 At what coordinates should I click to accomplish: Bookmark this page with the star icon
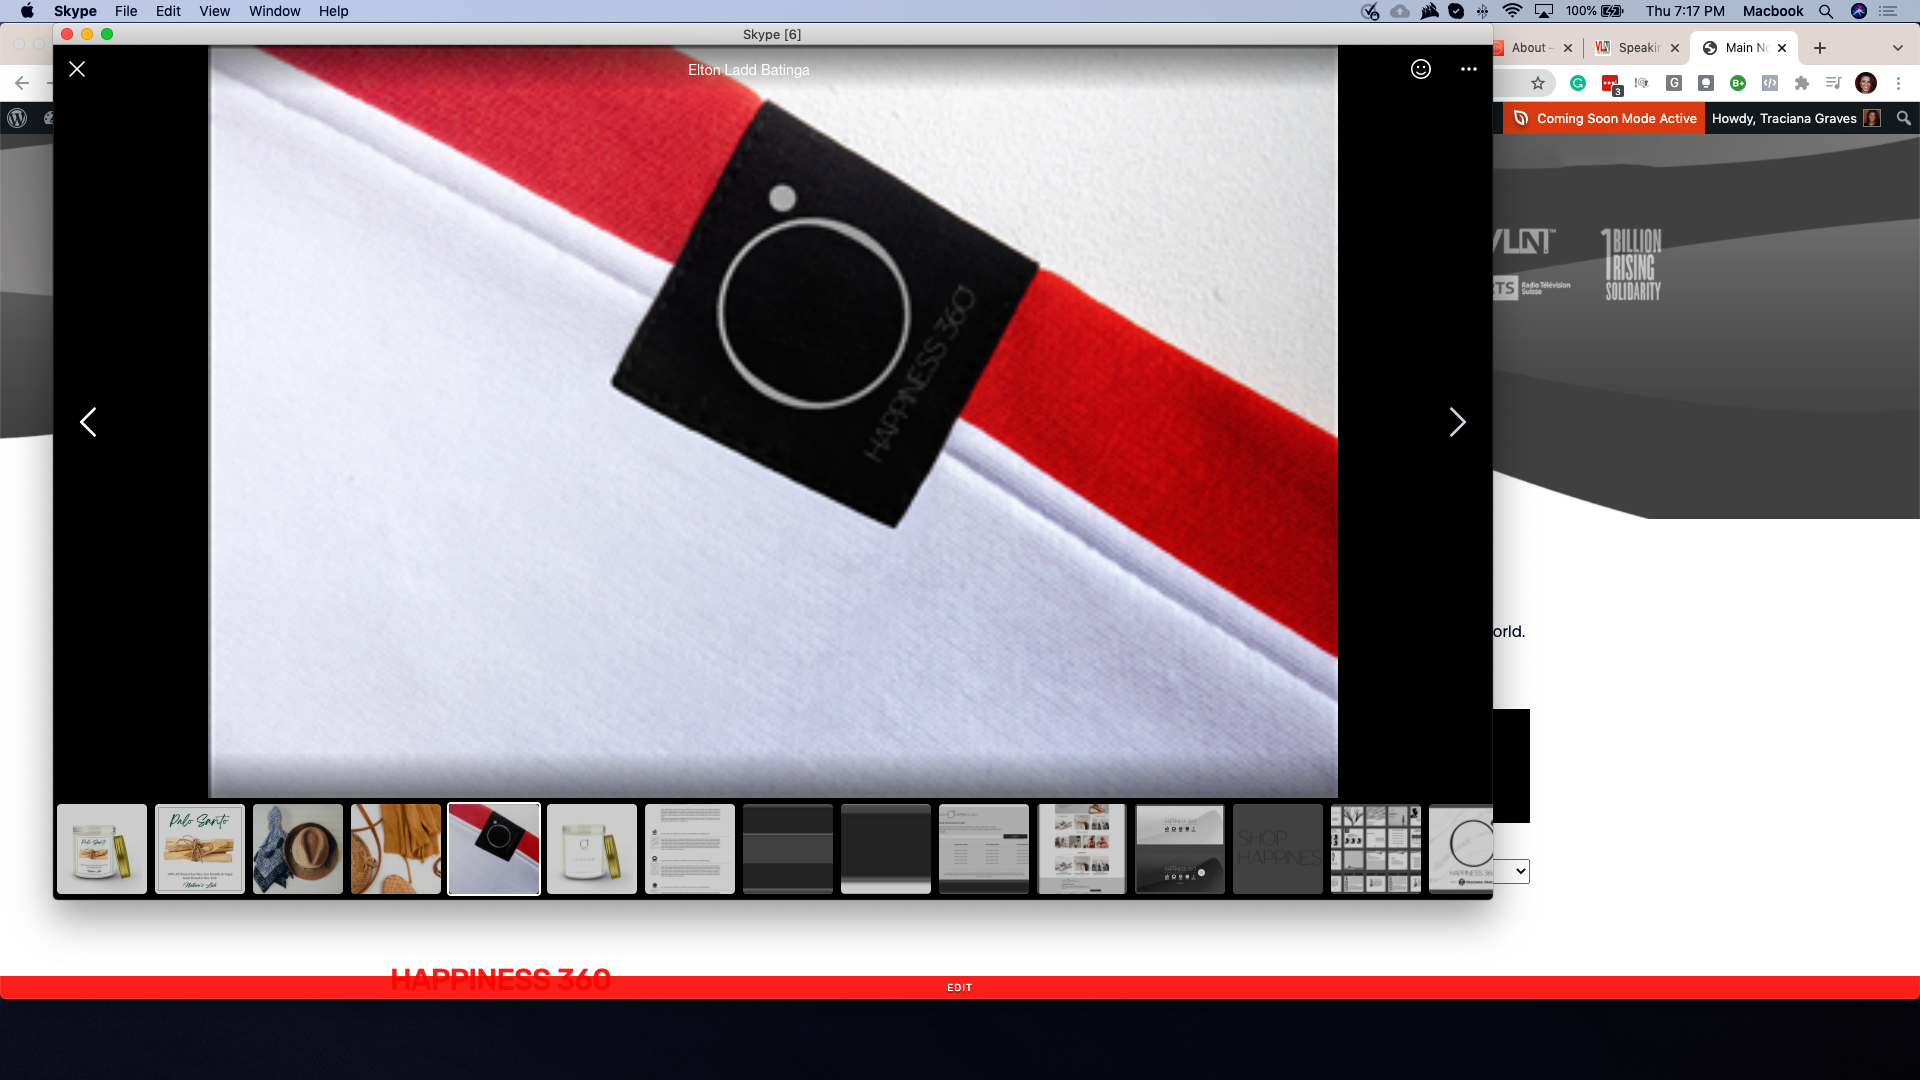(x=1538, y=83)
